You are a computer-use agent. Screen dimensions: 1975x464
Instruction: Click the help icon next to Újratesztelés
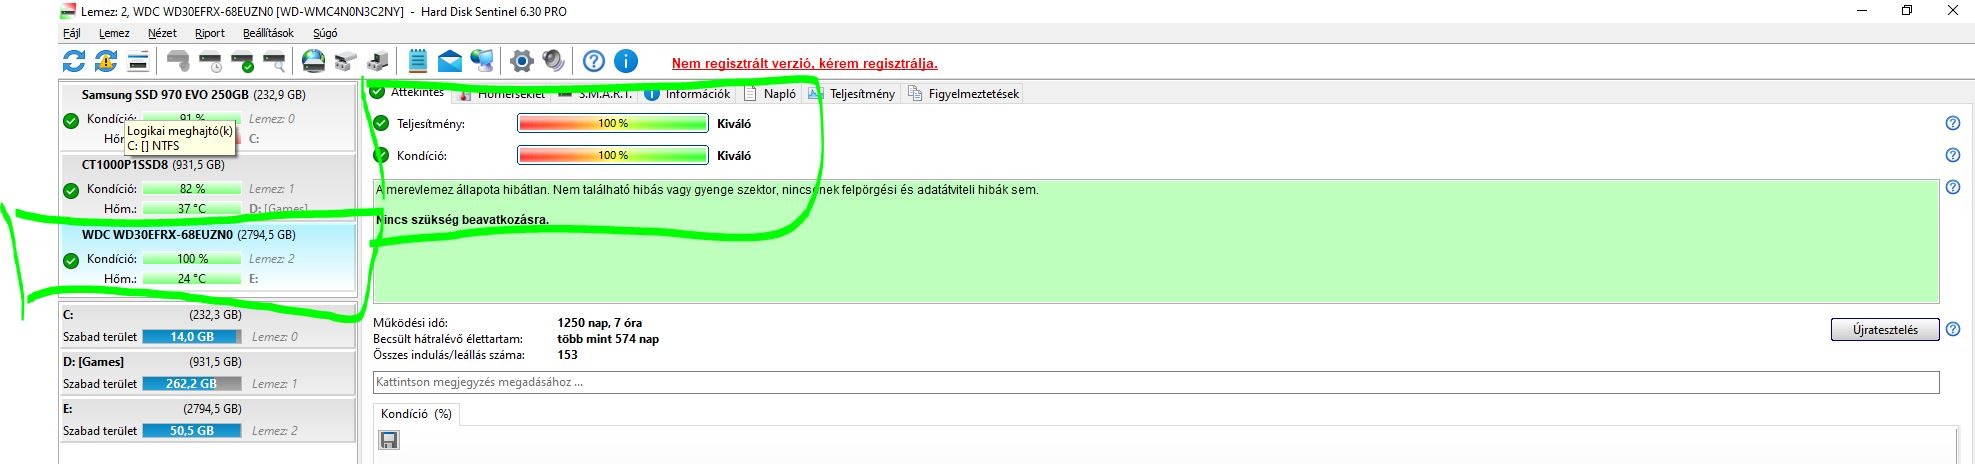tap(1953, 329)
